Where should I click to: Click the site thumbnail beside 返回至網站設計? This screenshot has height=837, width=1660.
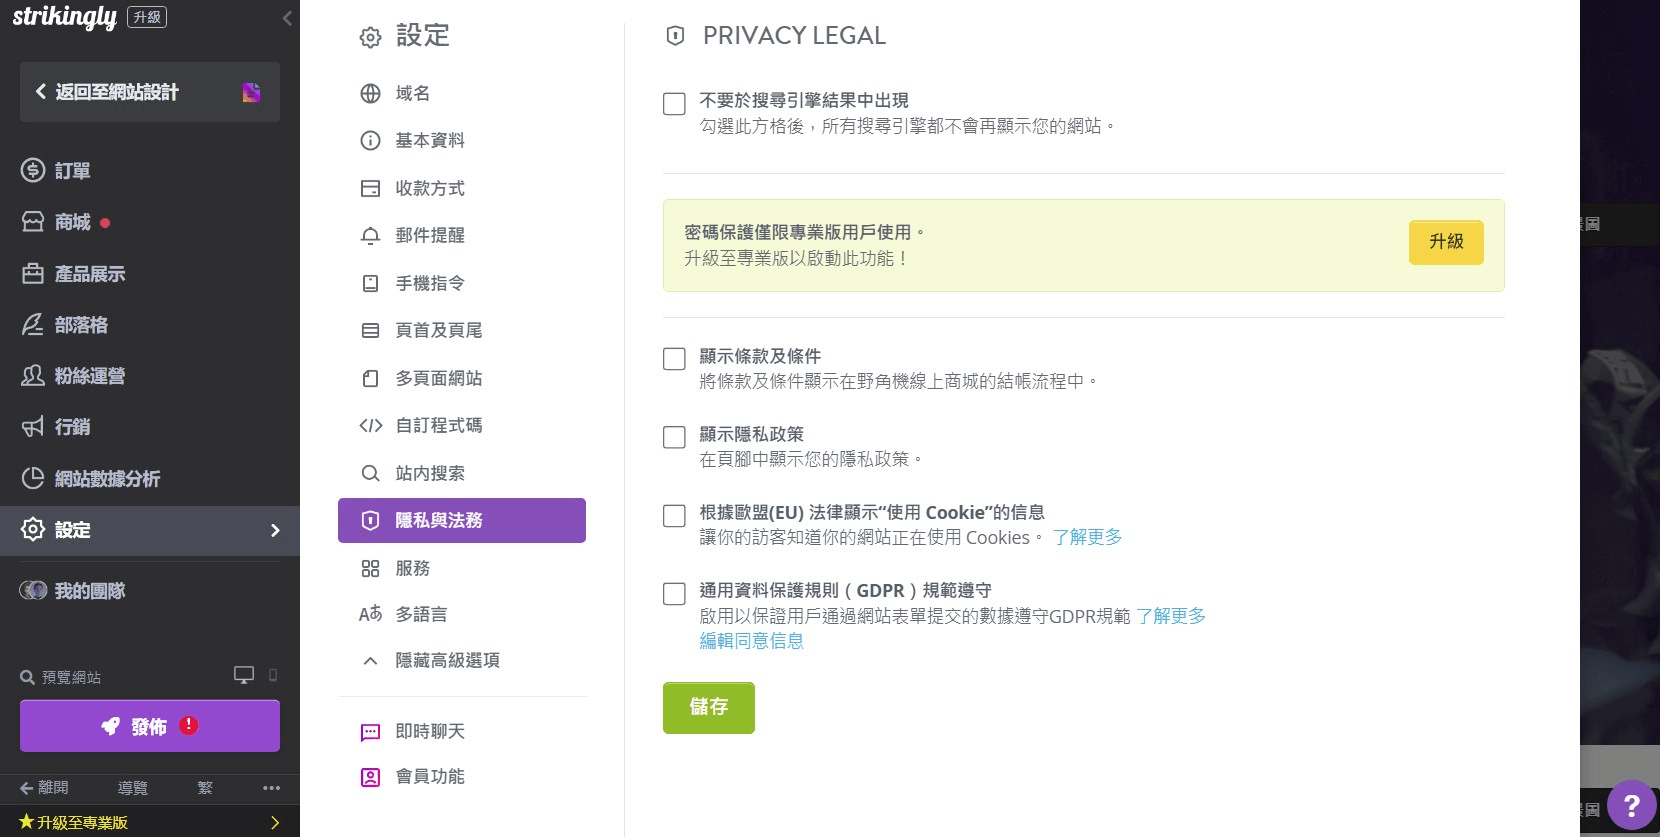pos(252,92)
